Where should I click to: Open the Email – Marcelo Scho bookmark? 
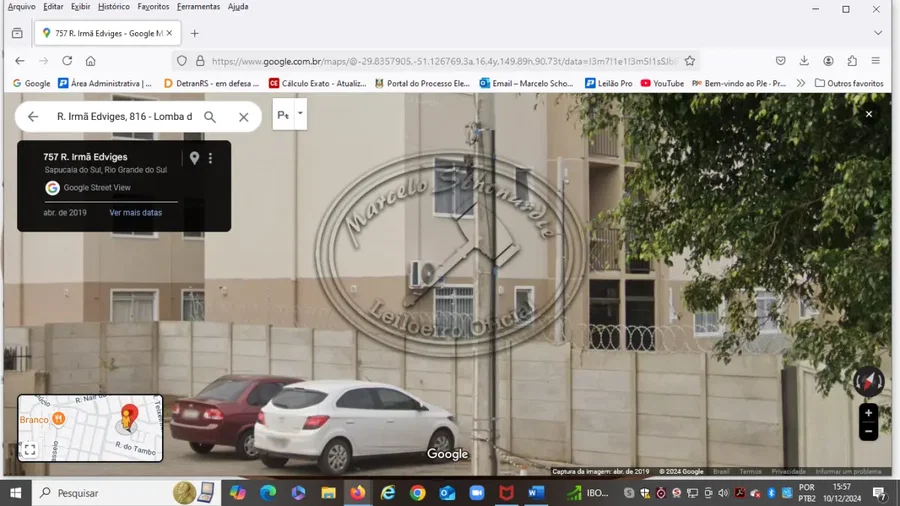tap(526, 83)
